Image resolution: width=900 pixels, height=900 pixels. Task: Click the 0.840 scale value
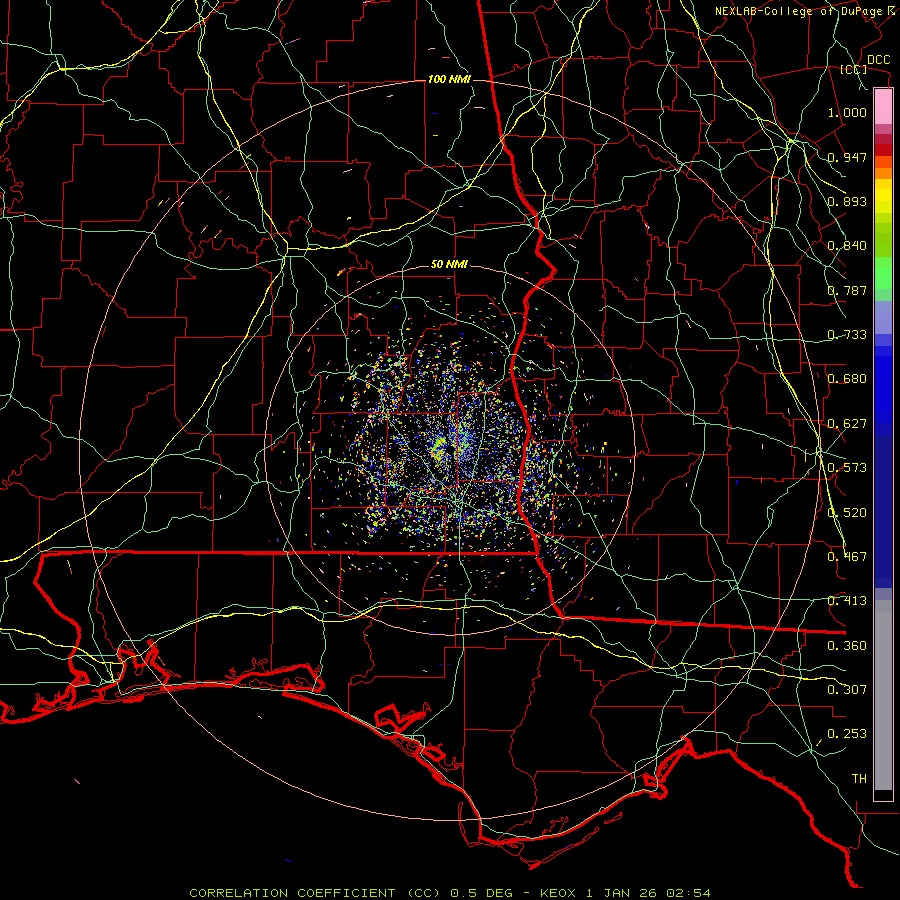click(847, 246)
